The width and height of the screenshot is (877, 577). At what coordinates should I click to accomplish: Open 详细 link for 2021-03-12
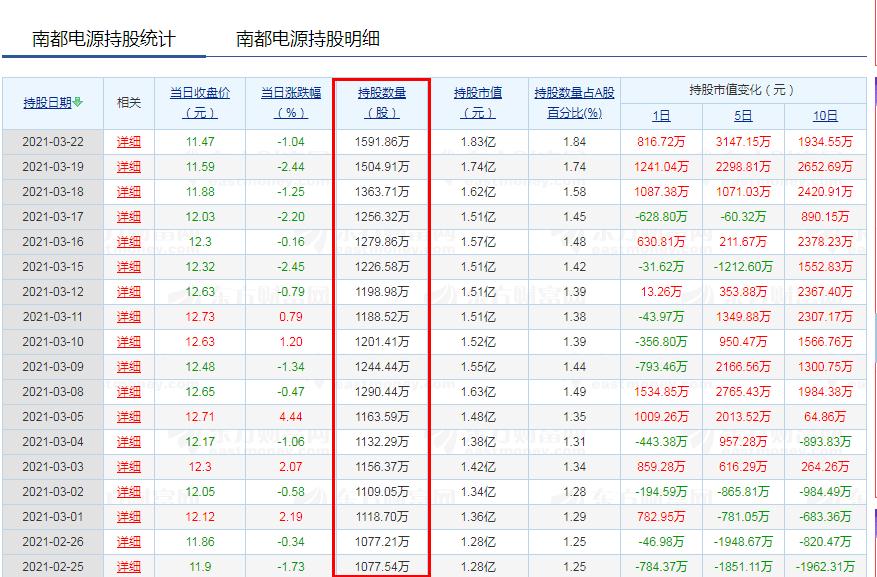(129, 292)
